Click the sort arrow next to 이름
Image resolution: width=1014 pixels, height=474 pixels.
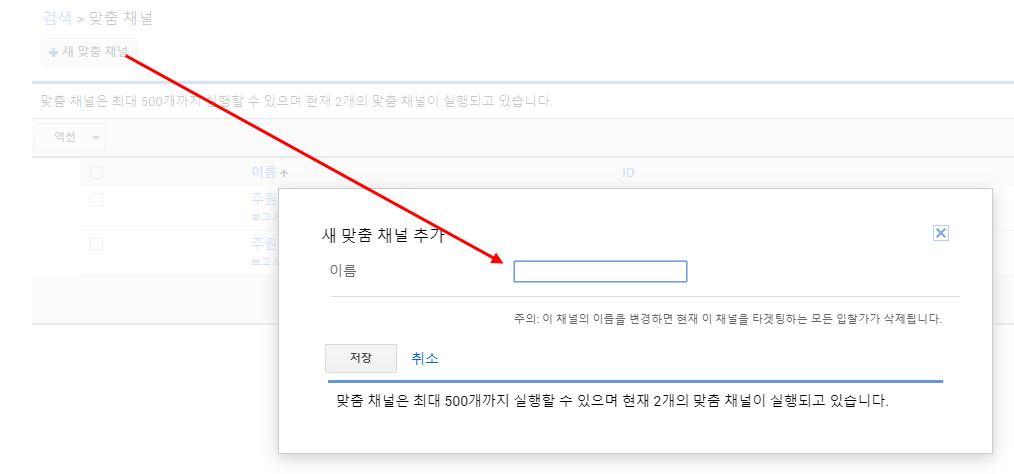[x=284, y=173]
